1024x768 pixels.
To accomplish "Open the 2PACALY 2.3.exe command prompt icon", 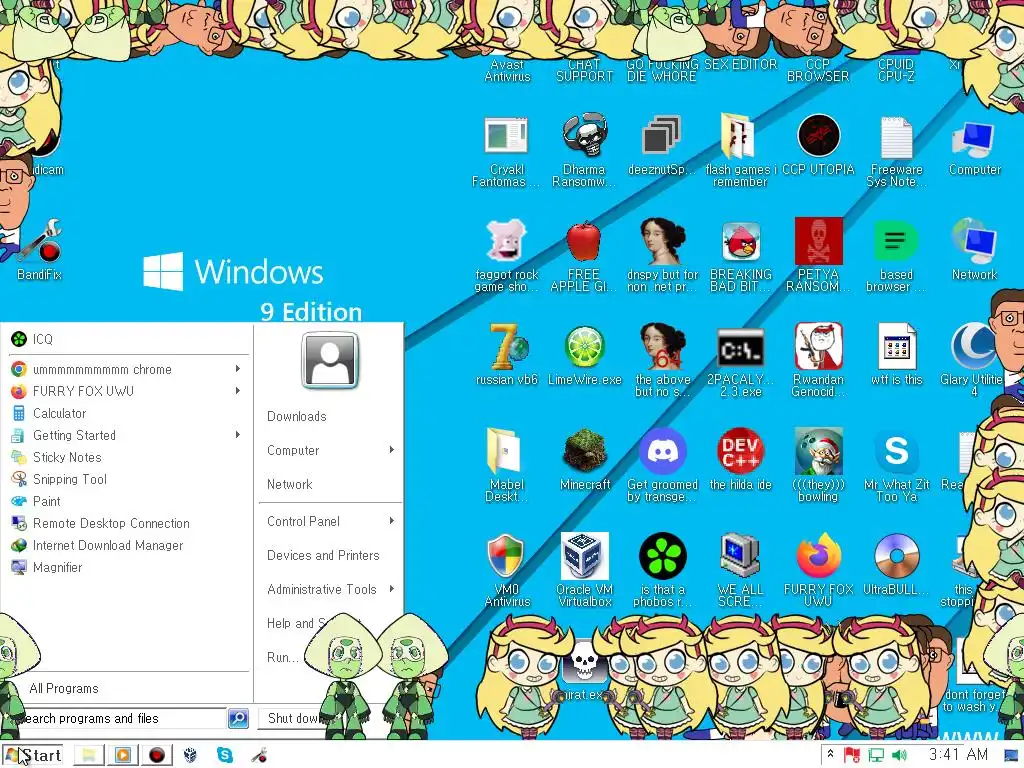I will coord(741,349).
